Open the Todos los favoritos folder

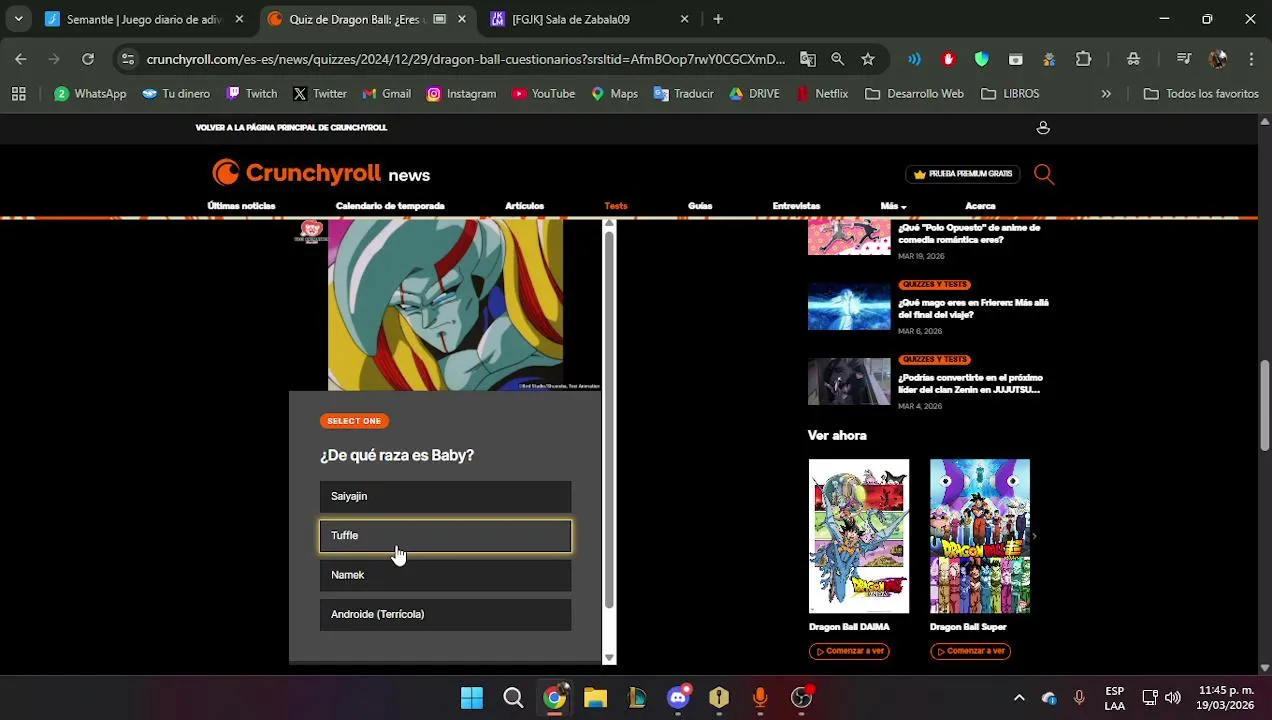pyautogui.click(x=1201, y=94)
